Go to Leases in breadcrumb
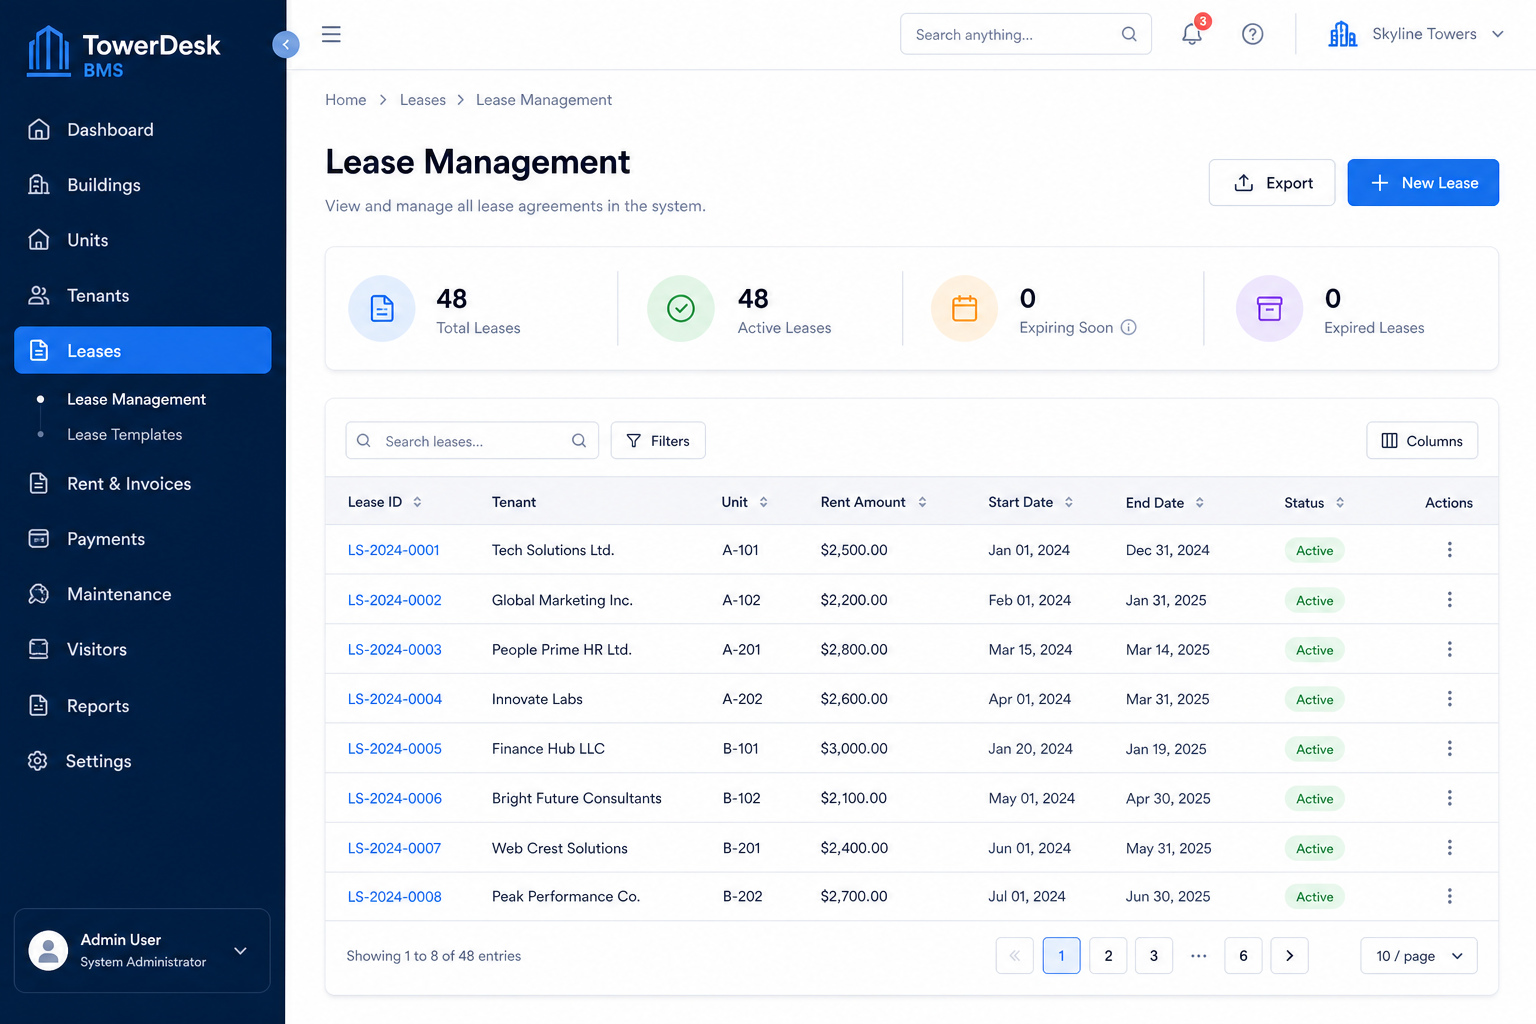 423,100
